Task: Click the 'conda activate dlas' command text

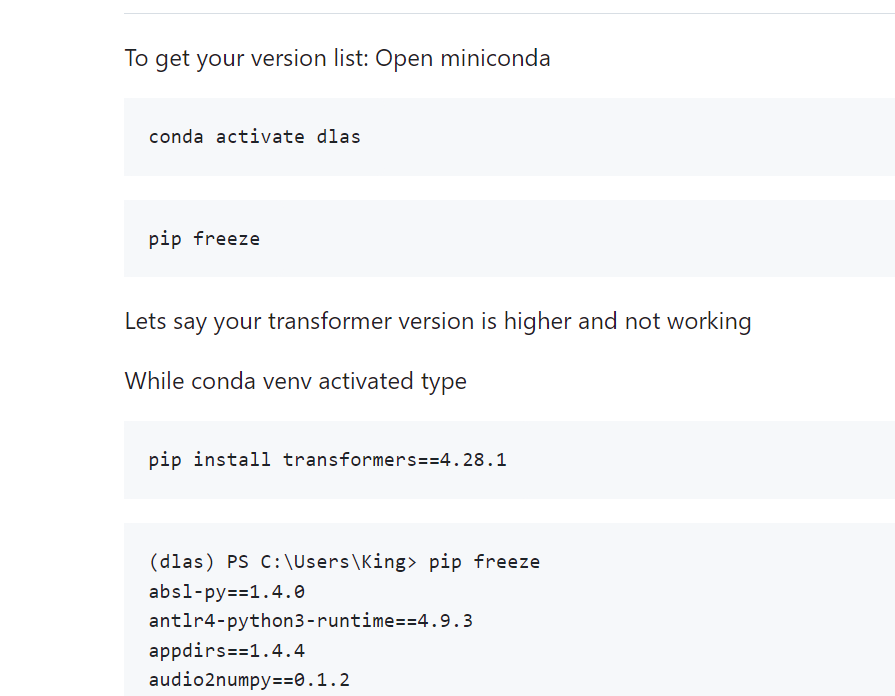Action: [x=255, y=137]
